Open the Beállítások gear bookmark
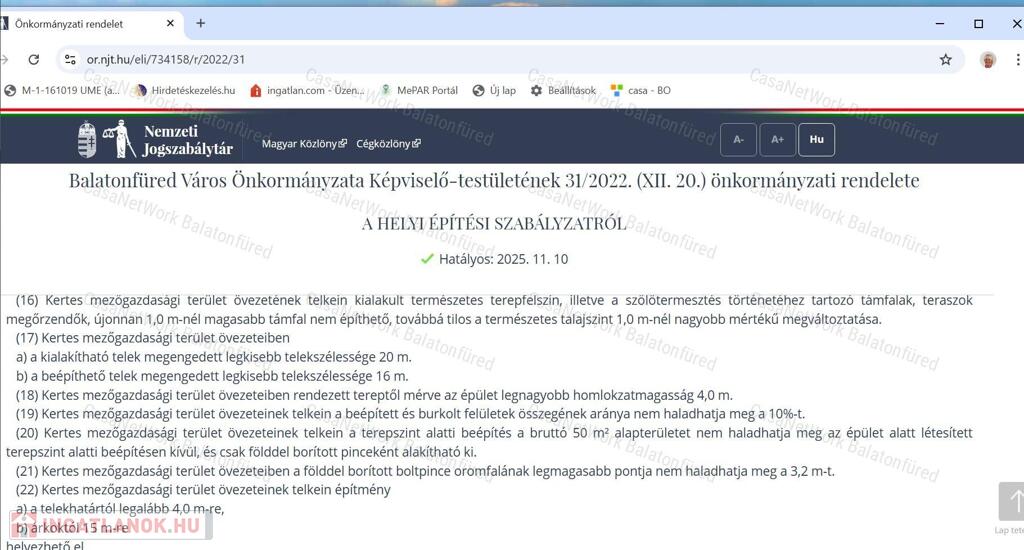Image resolution: width=1024 pixels, height=550 pixels. click(563, 90)
